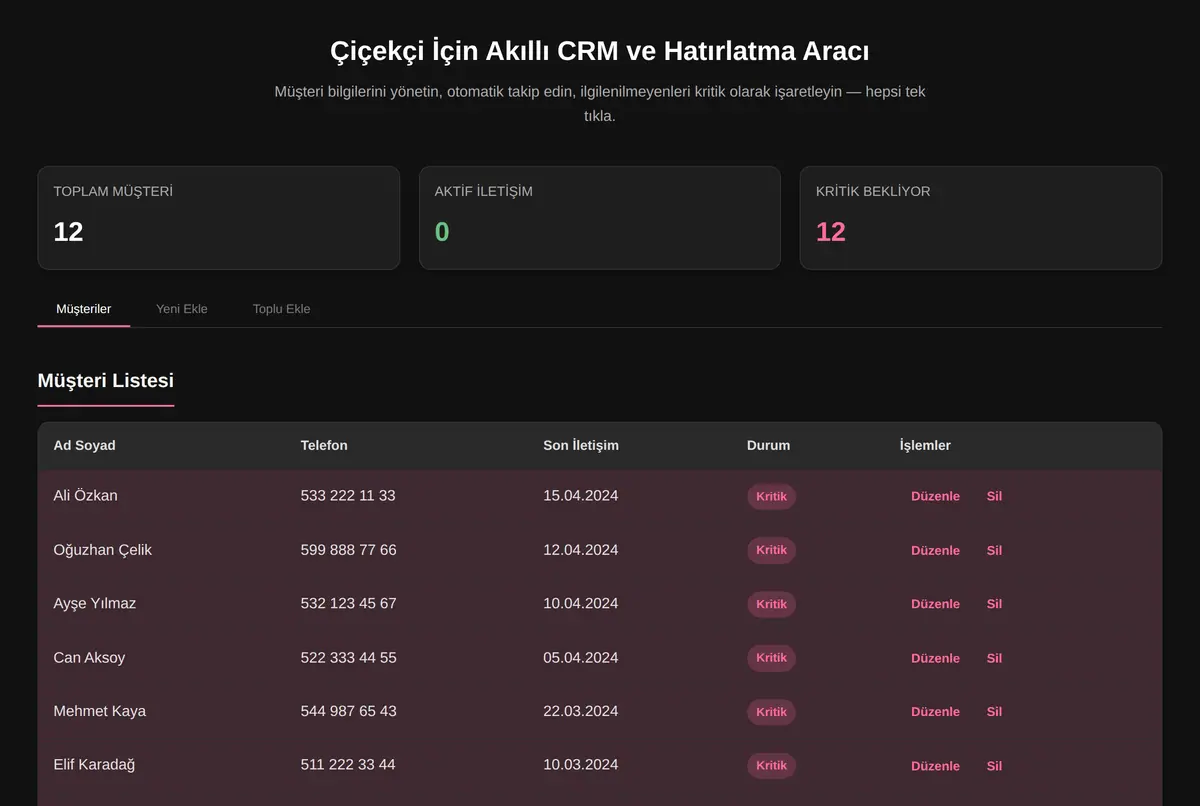
Task: Click Sil in Can Aksoy row
Action: (x=994, y=658)
